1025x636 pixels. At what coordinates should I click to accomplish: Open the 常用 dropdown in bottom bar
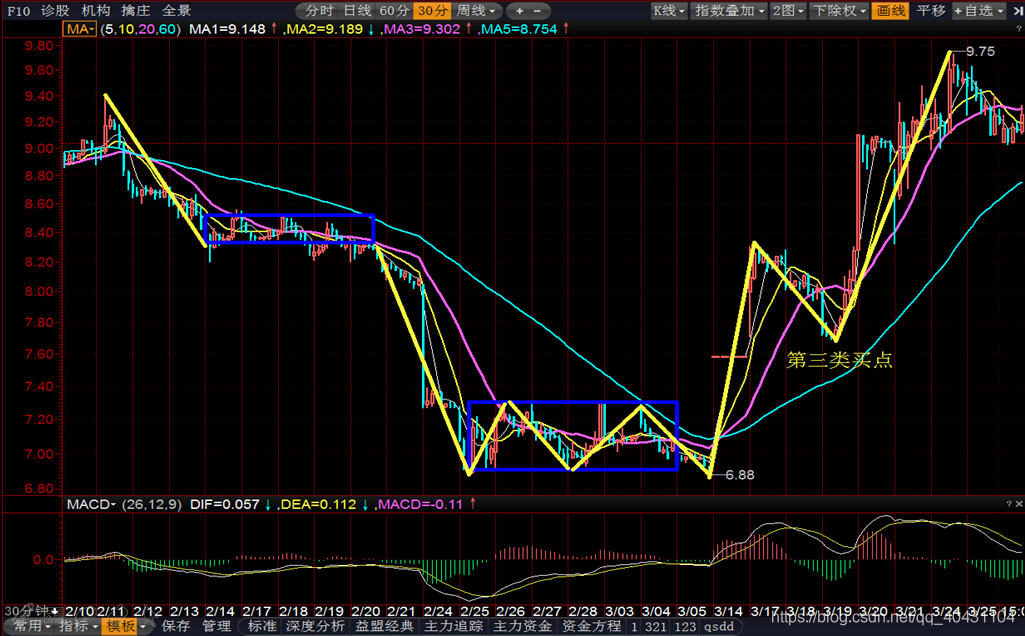coord(31,626)
